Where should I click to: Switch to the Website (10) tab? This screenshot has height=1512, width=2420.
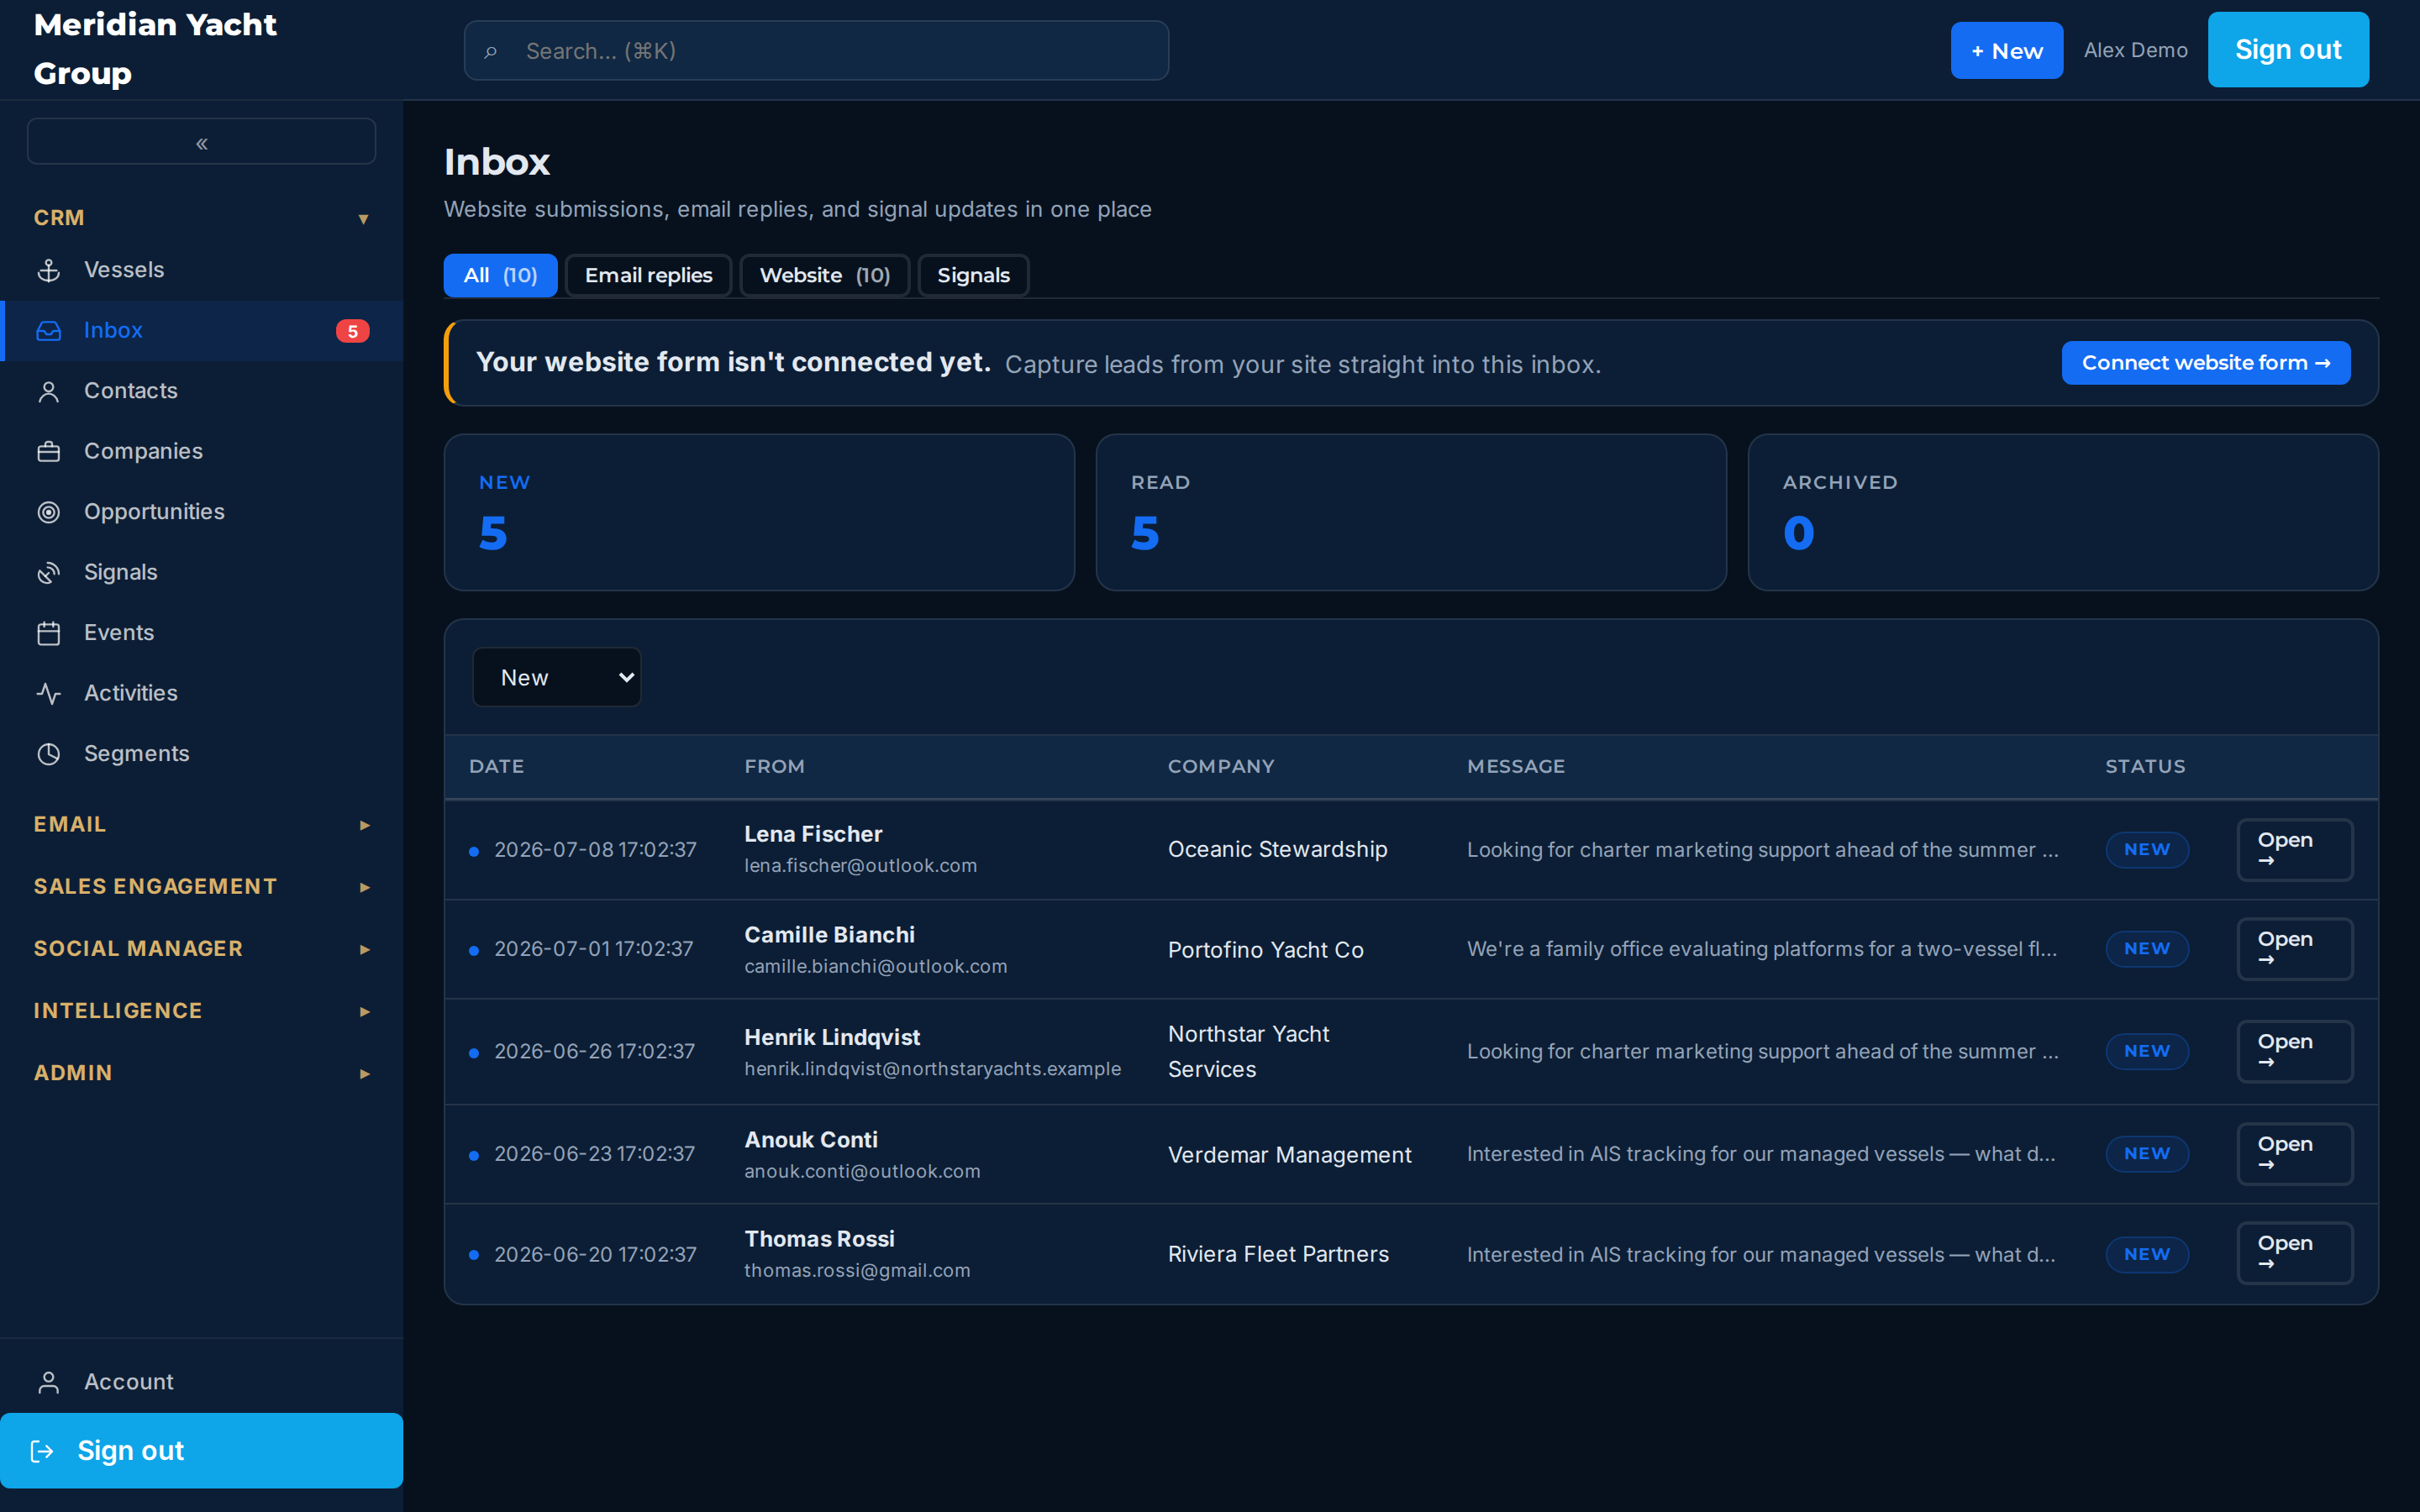[824, 275]
